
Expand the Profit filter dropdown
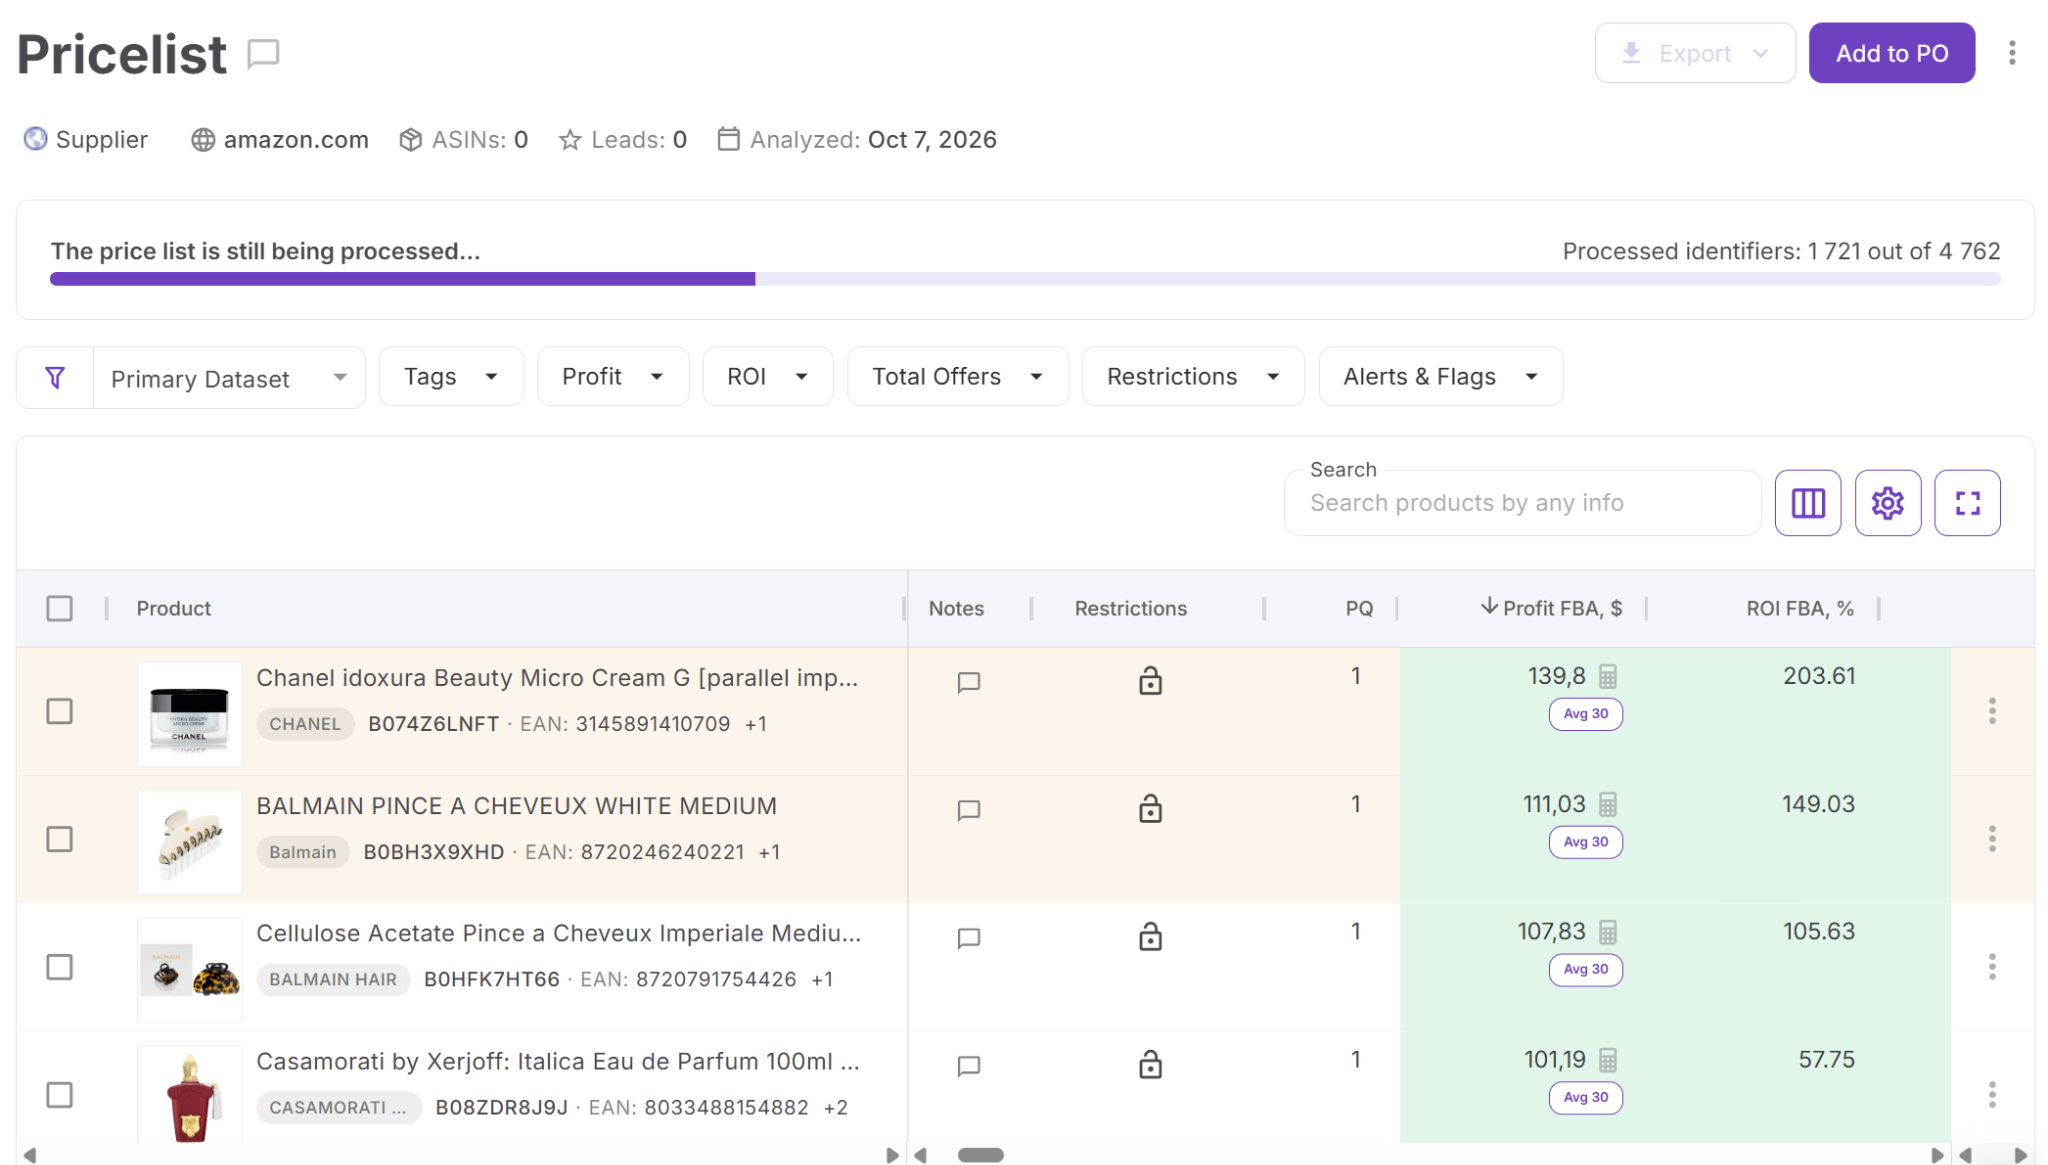pos(612,377)
